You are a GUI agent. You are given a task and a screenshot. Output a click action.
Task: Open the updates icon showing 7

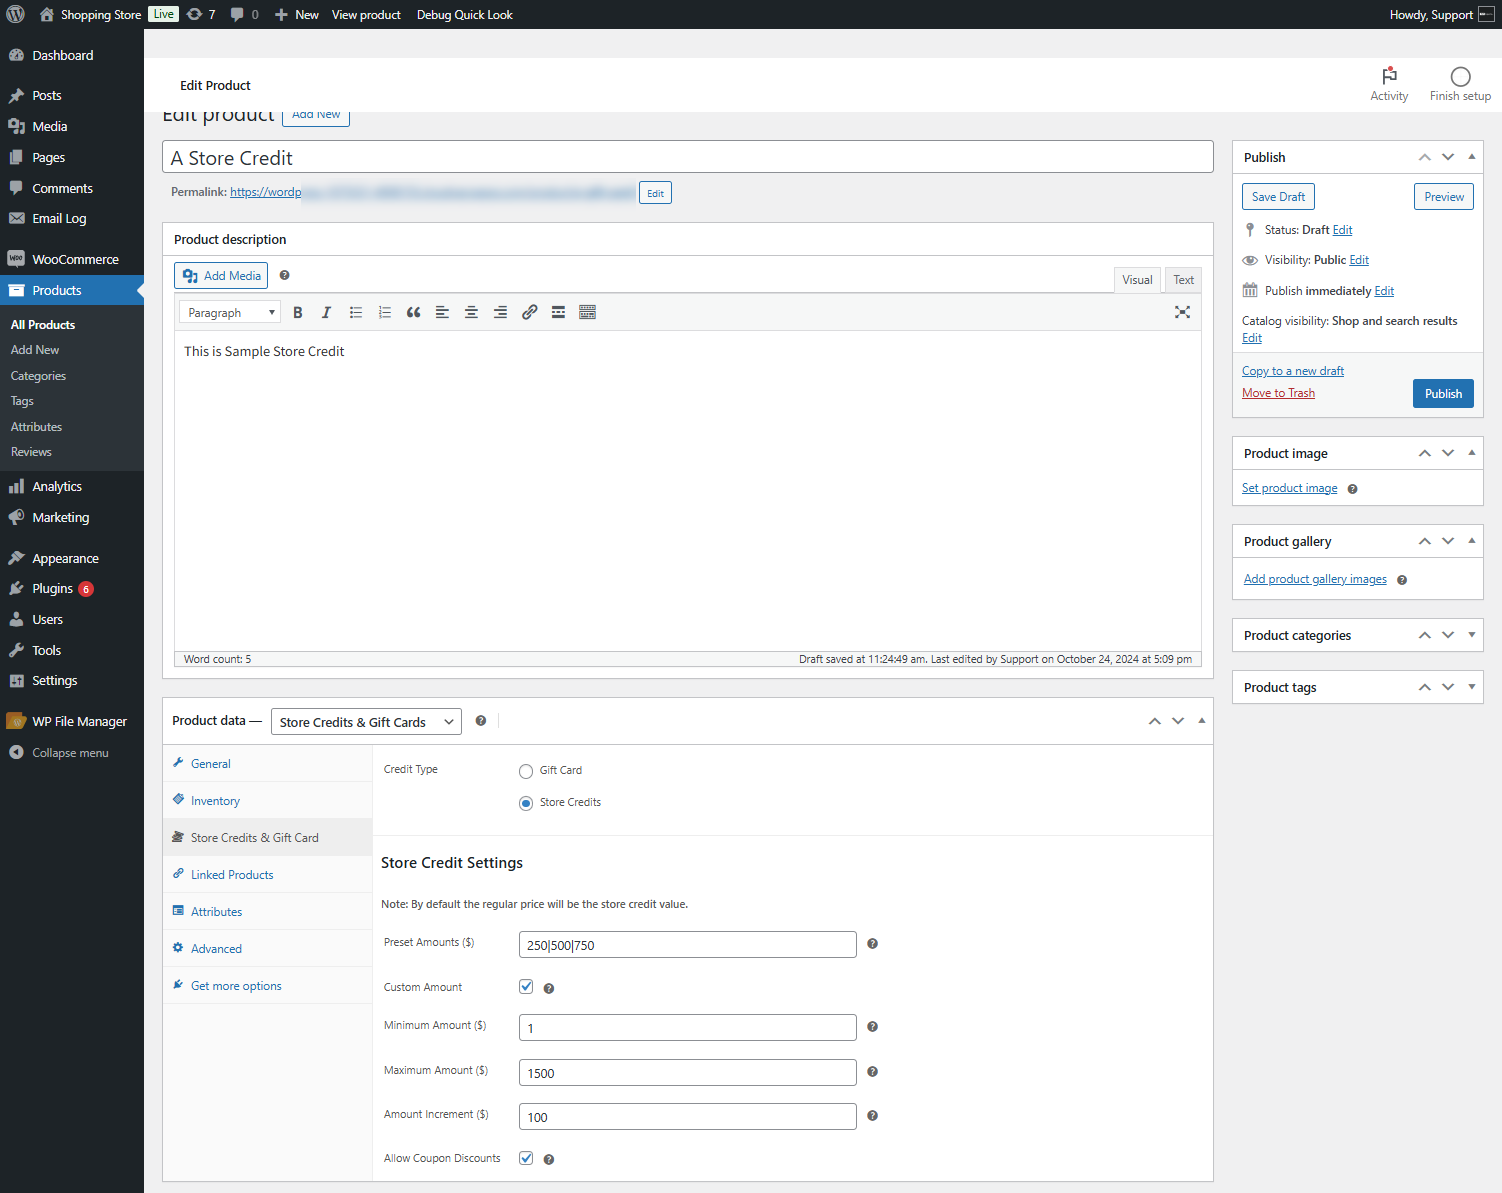(x=201, y=14)
